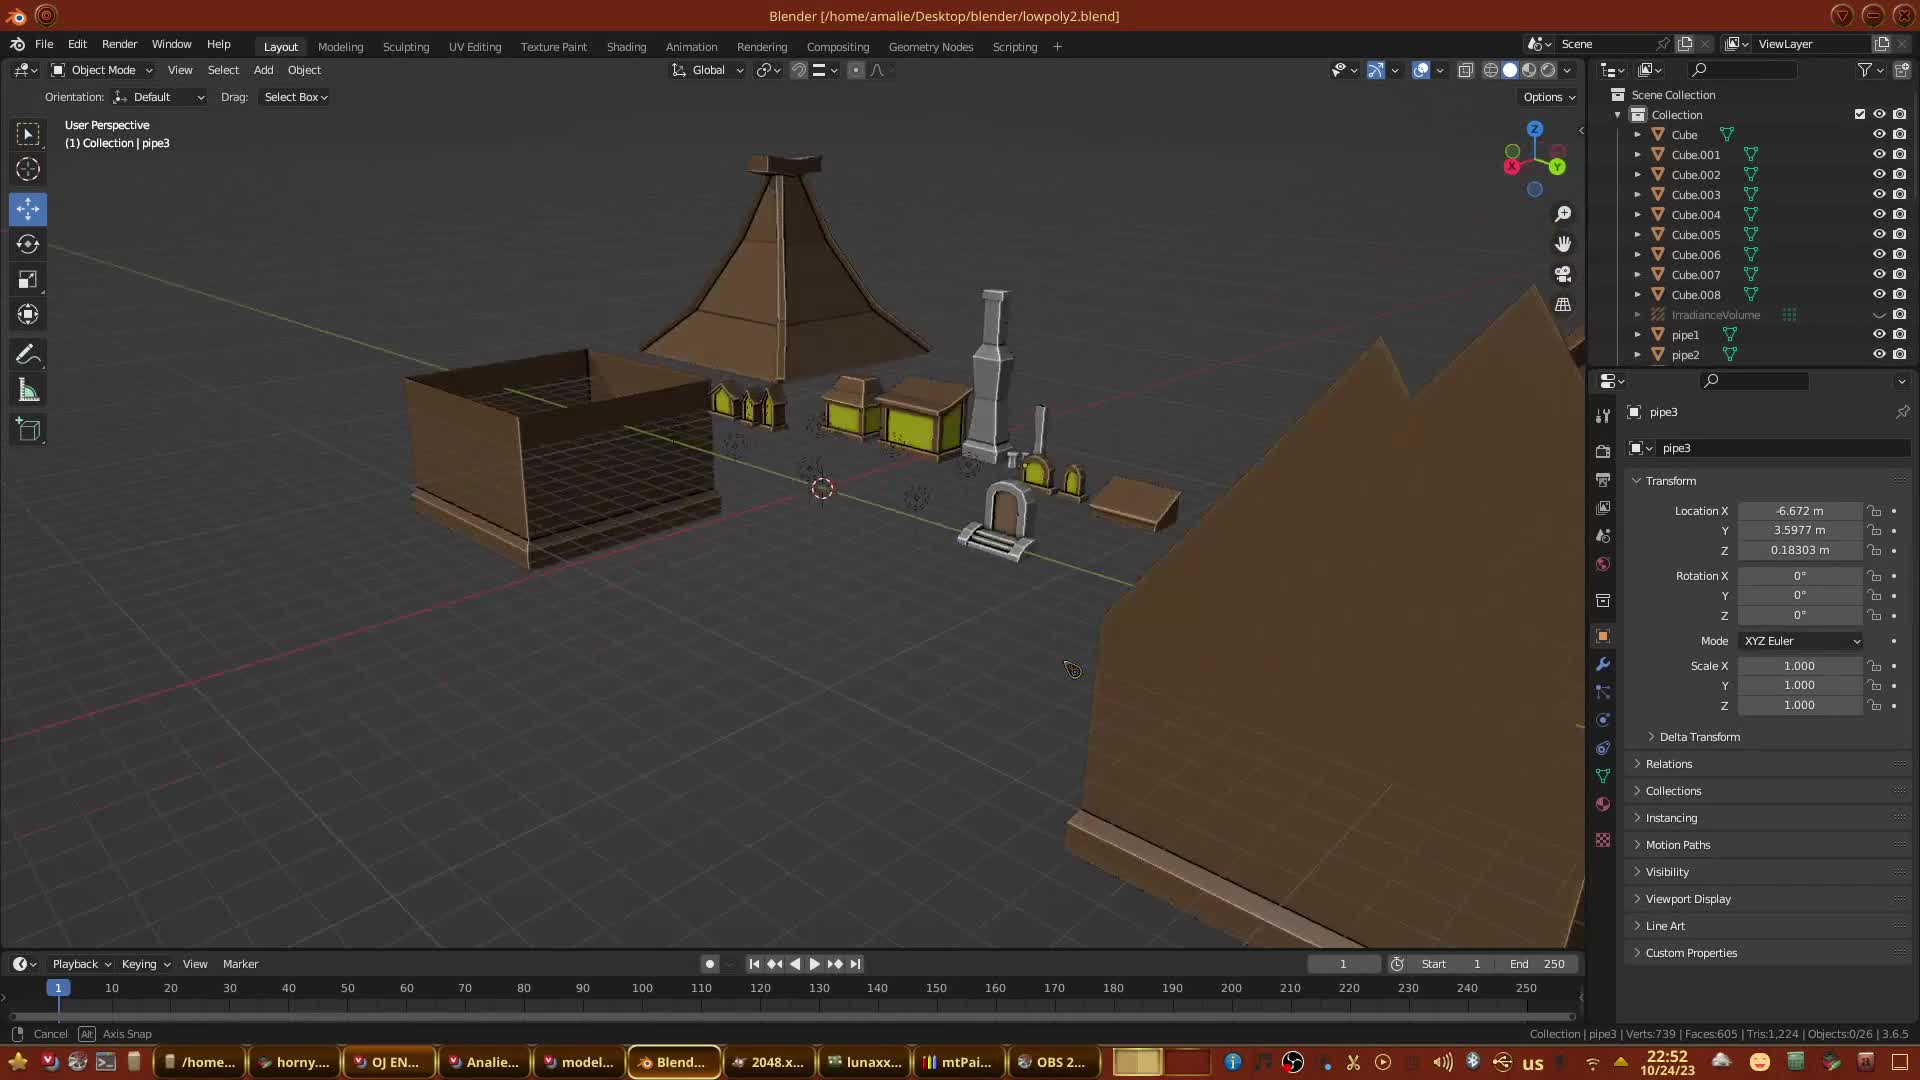
Task: Open Material properties tab
Action: click(x=1603, y=804)
